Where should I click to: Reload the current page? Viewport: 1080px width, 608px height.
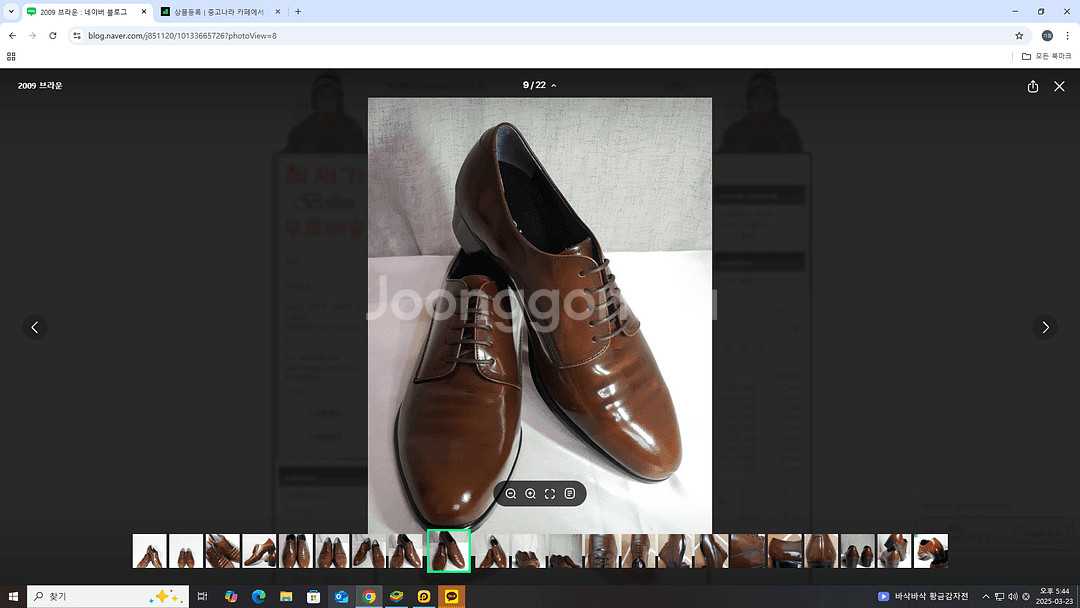click(53, 36)
